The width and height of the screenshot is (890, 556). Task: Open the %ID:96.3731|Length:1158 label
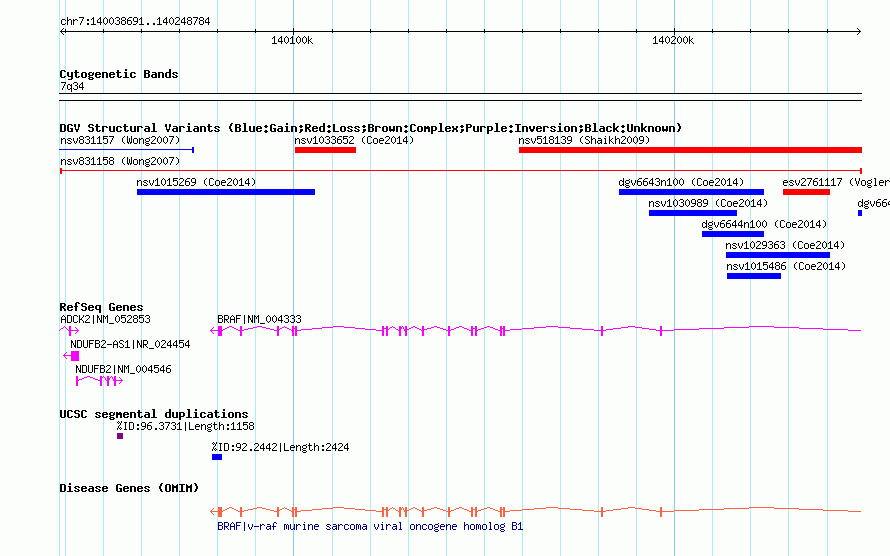tap(186, 426)
